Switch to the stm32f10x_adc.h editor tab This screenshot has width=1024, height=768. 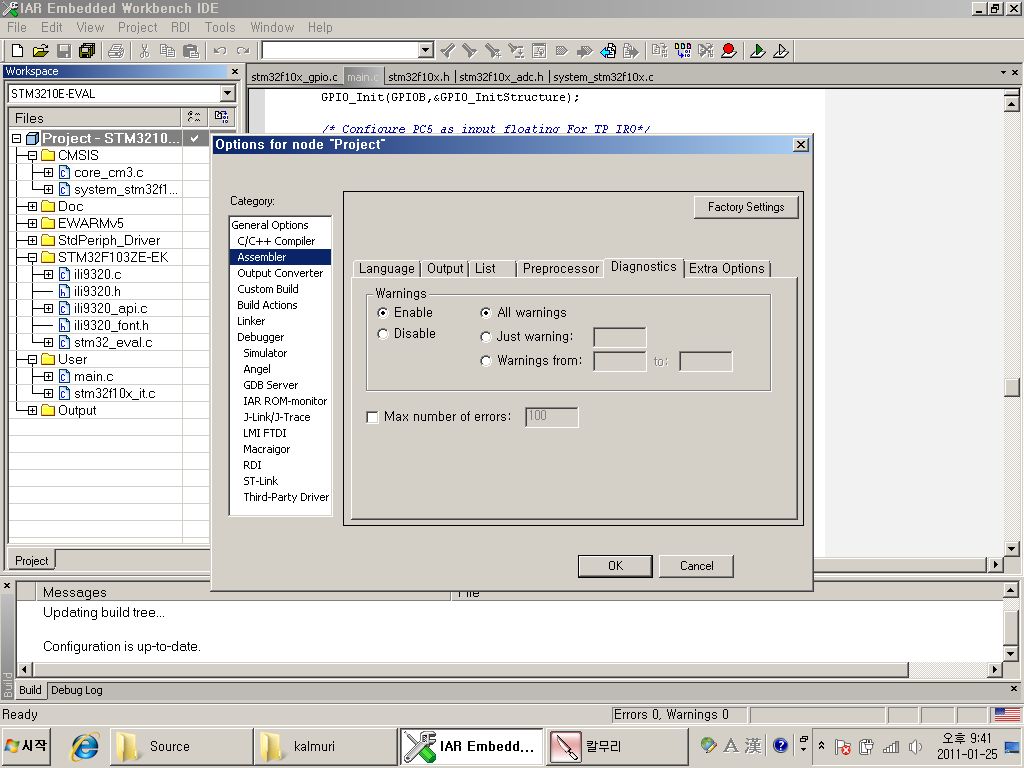tap(502, 77)
